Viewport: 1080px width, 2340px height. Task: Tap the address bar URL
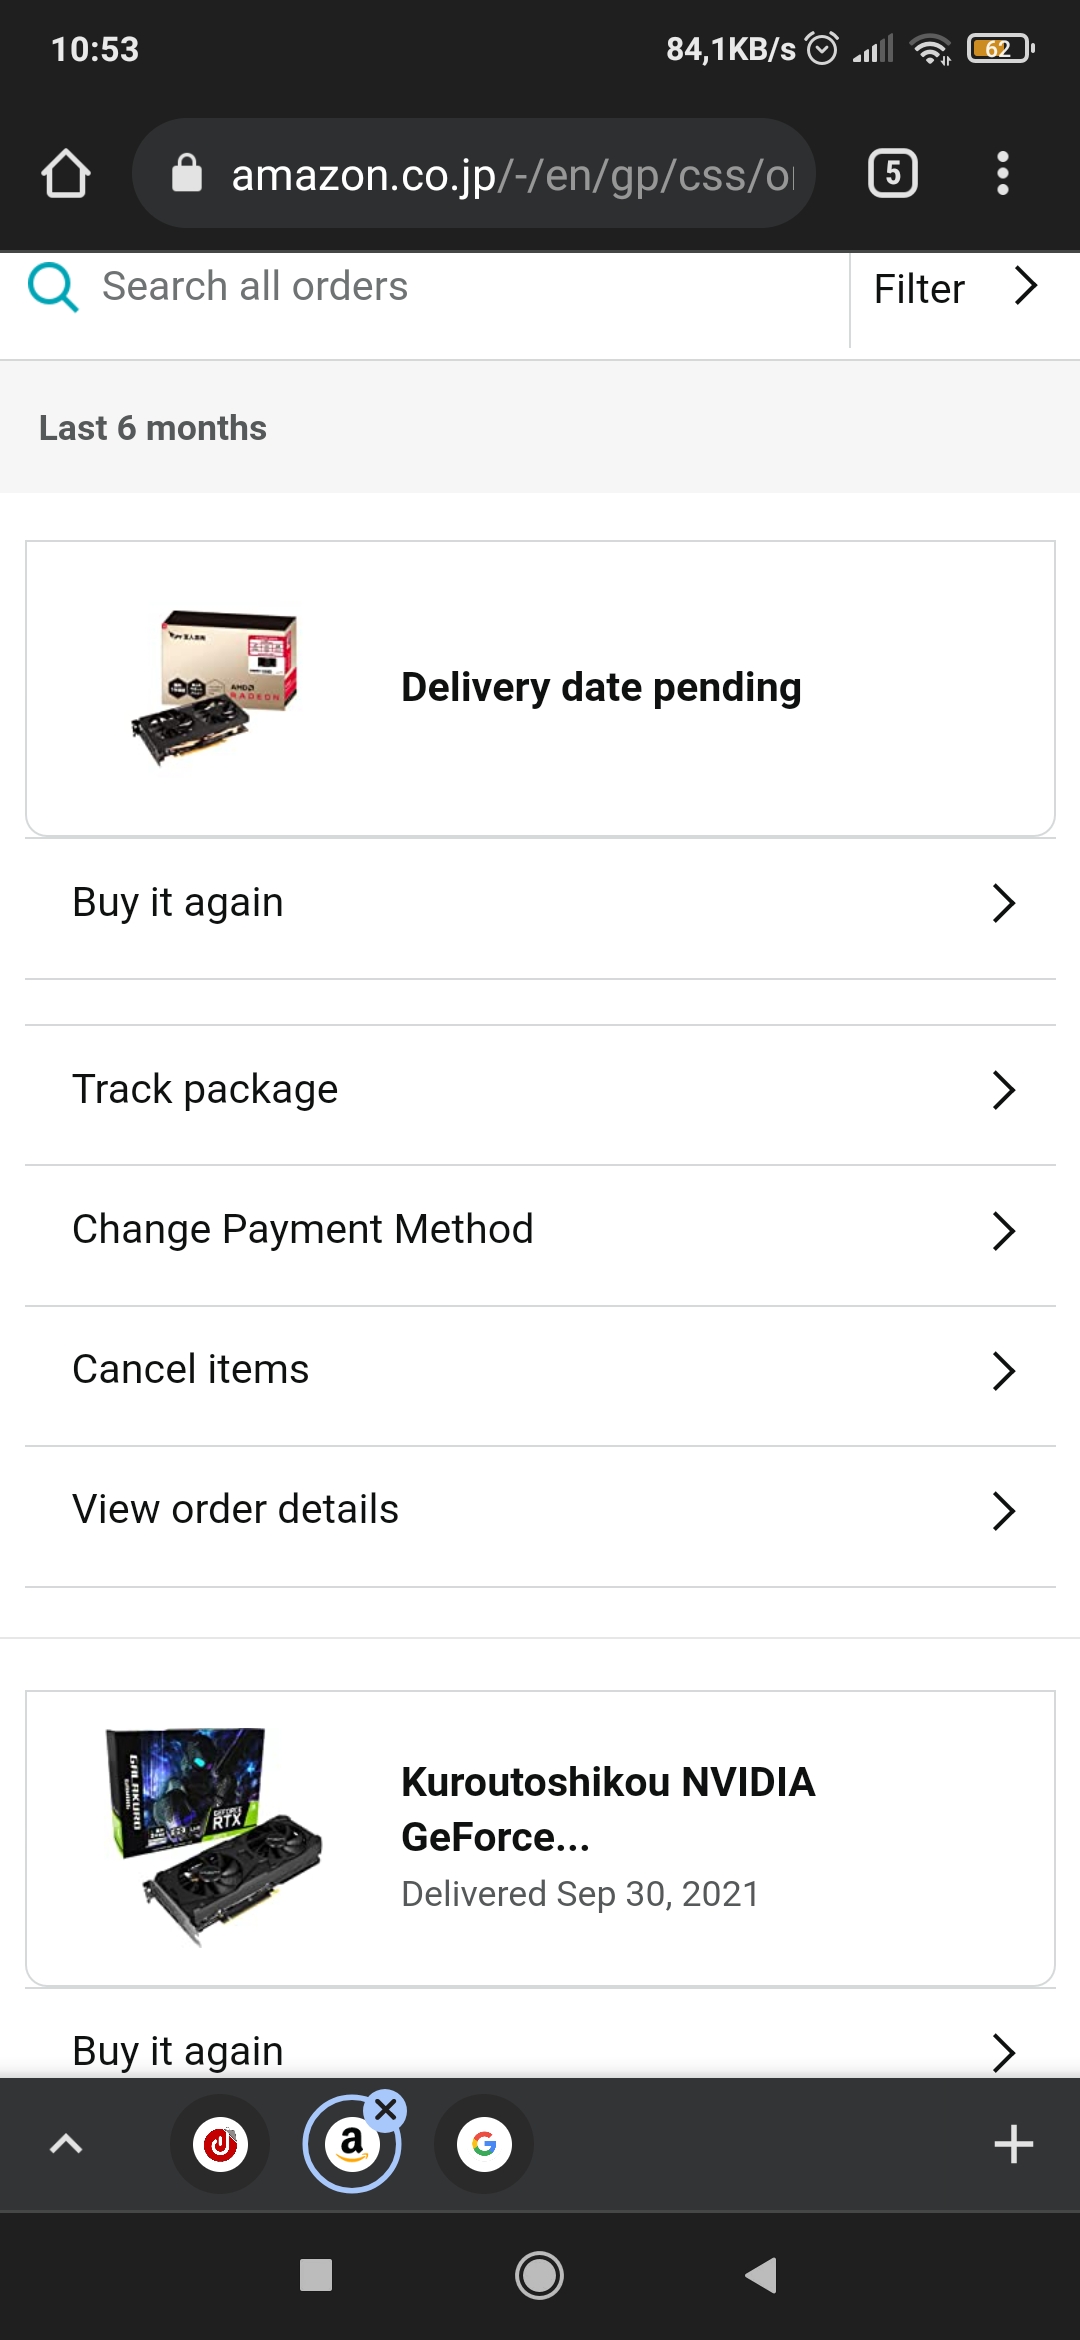coord(510,175)
